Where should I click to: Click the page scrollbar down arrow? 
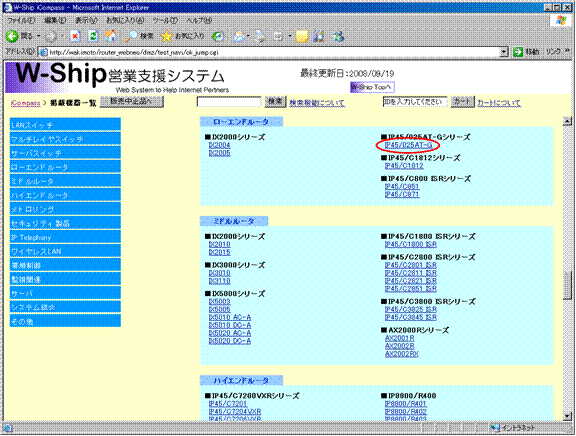567,416
